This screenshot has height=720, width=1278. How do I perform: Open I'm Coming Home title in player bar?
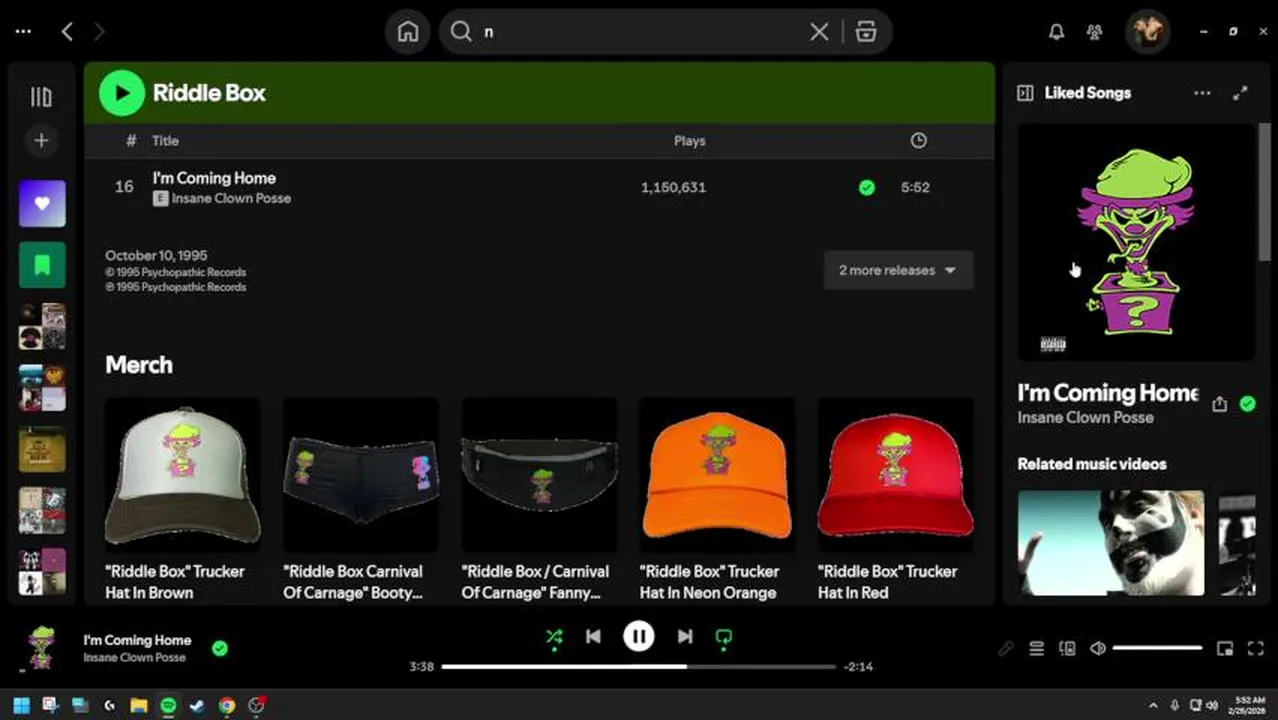[137, 640]
